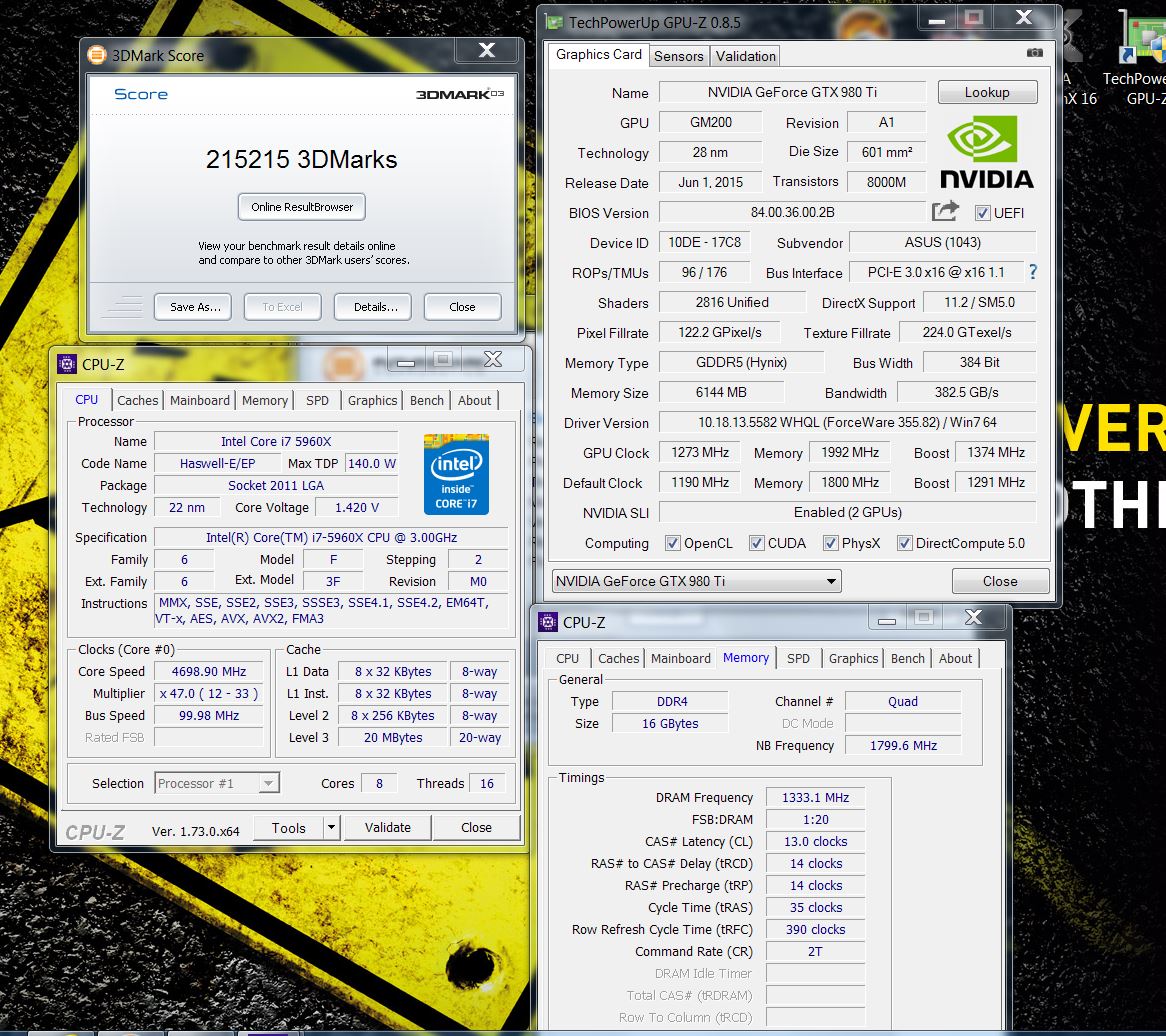Toggle the OpenCL checkbox
The image size is (1166, 1036).
(x=673, y=543)
